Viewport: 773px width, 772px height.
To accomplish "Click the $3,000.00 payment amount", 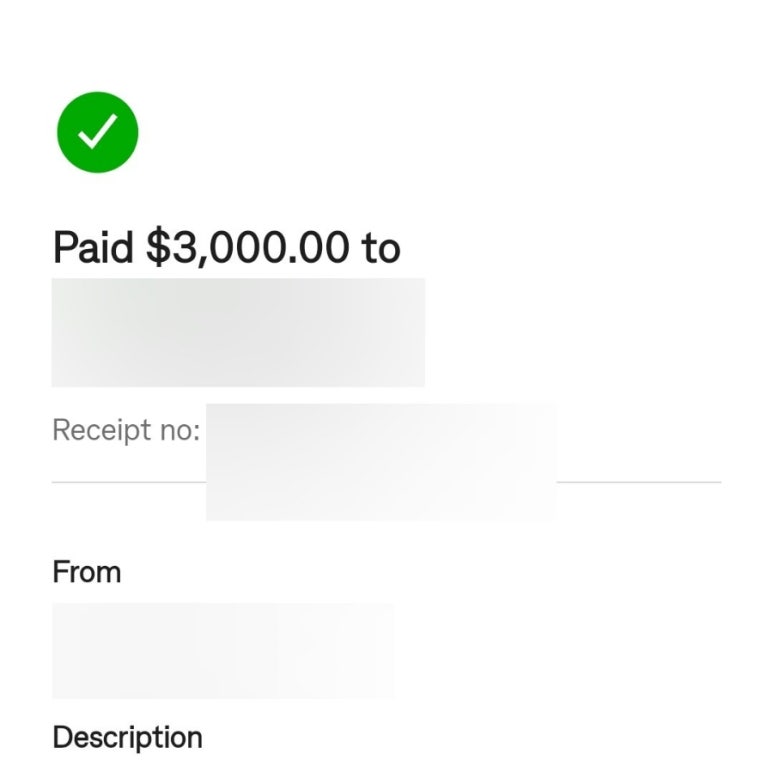I will point(248,247).
